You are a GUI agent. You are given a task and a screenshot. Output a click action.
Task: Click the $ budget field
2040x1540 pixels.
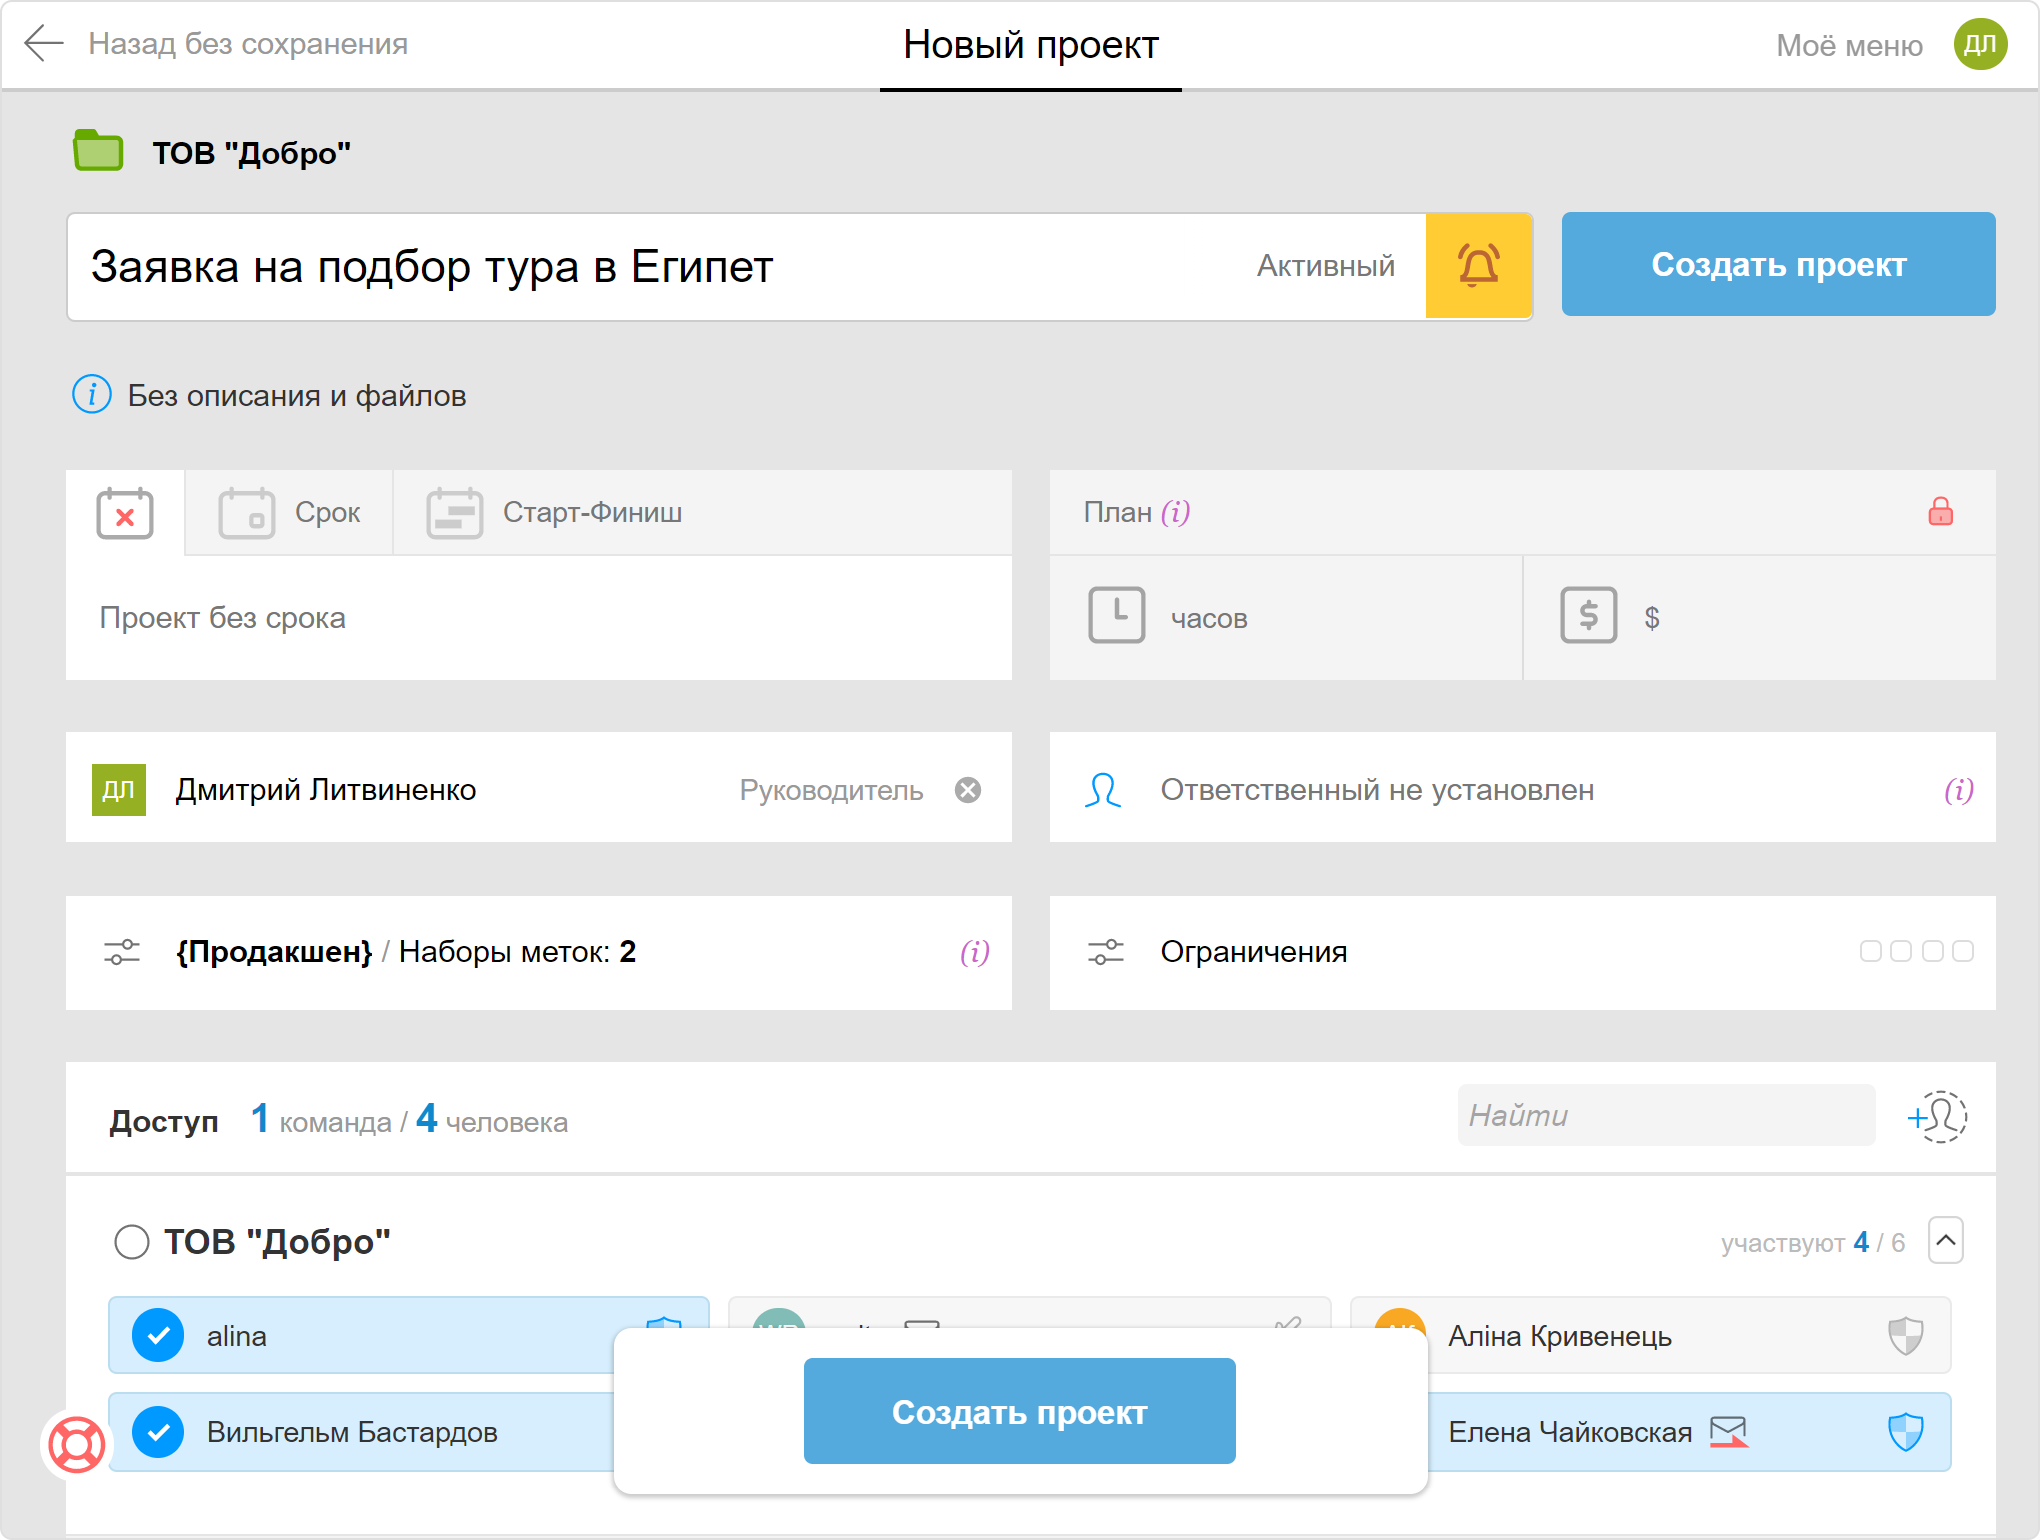click(x=1760, y=618)
